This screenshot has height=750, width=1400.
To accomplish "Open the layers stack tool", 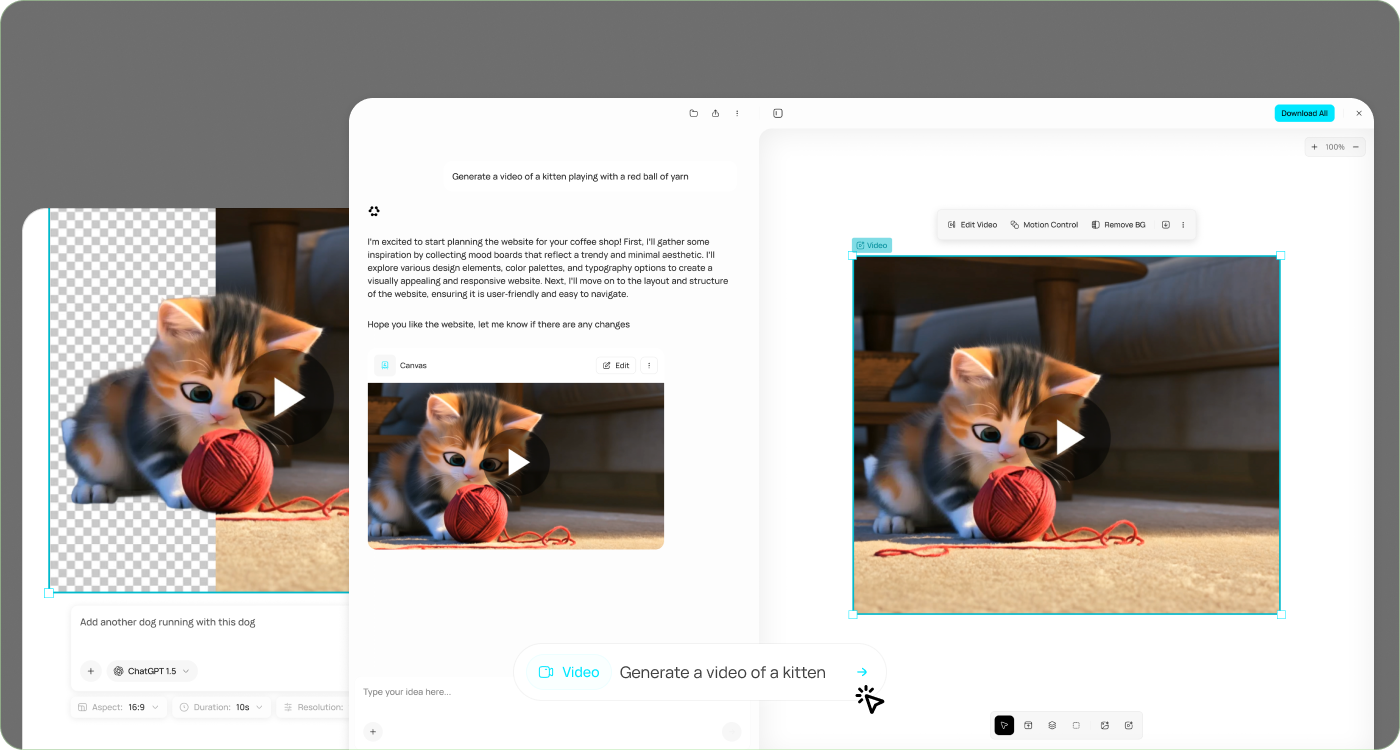I will tap(1052, 725).
